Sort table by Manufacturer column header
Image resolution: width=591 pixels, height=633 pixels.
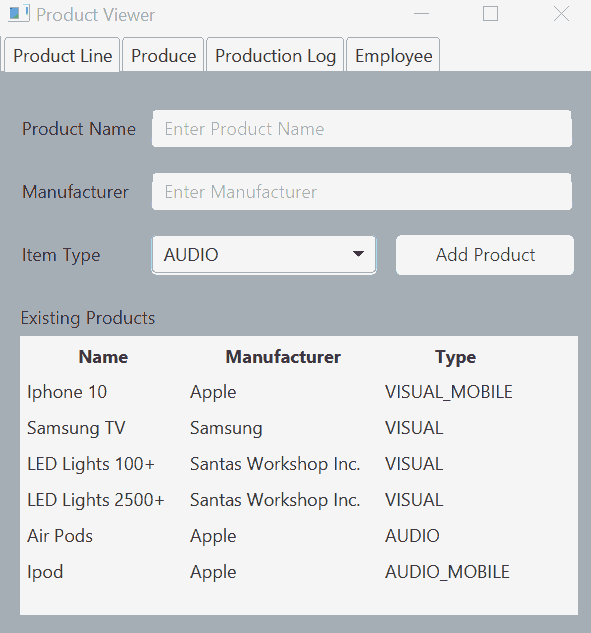(x=283, y=357)
